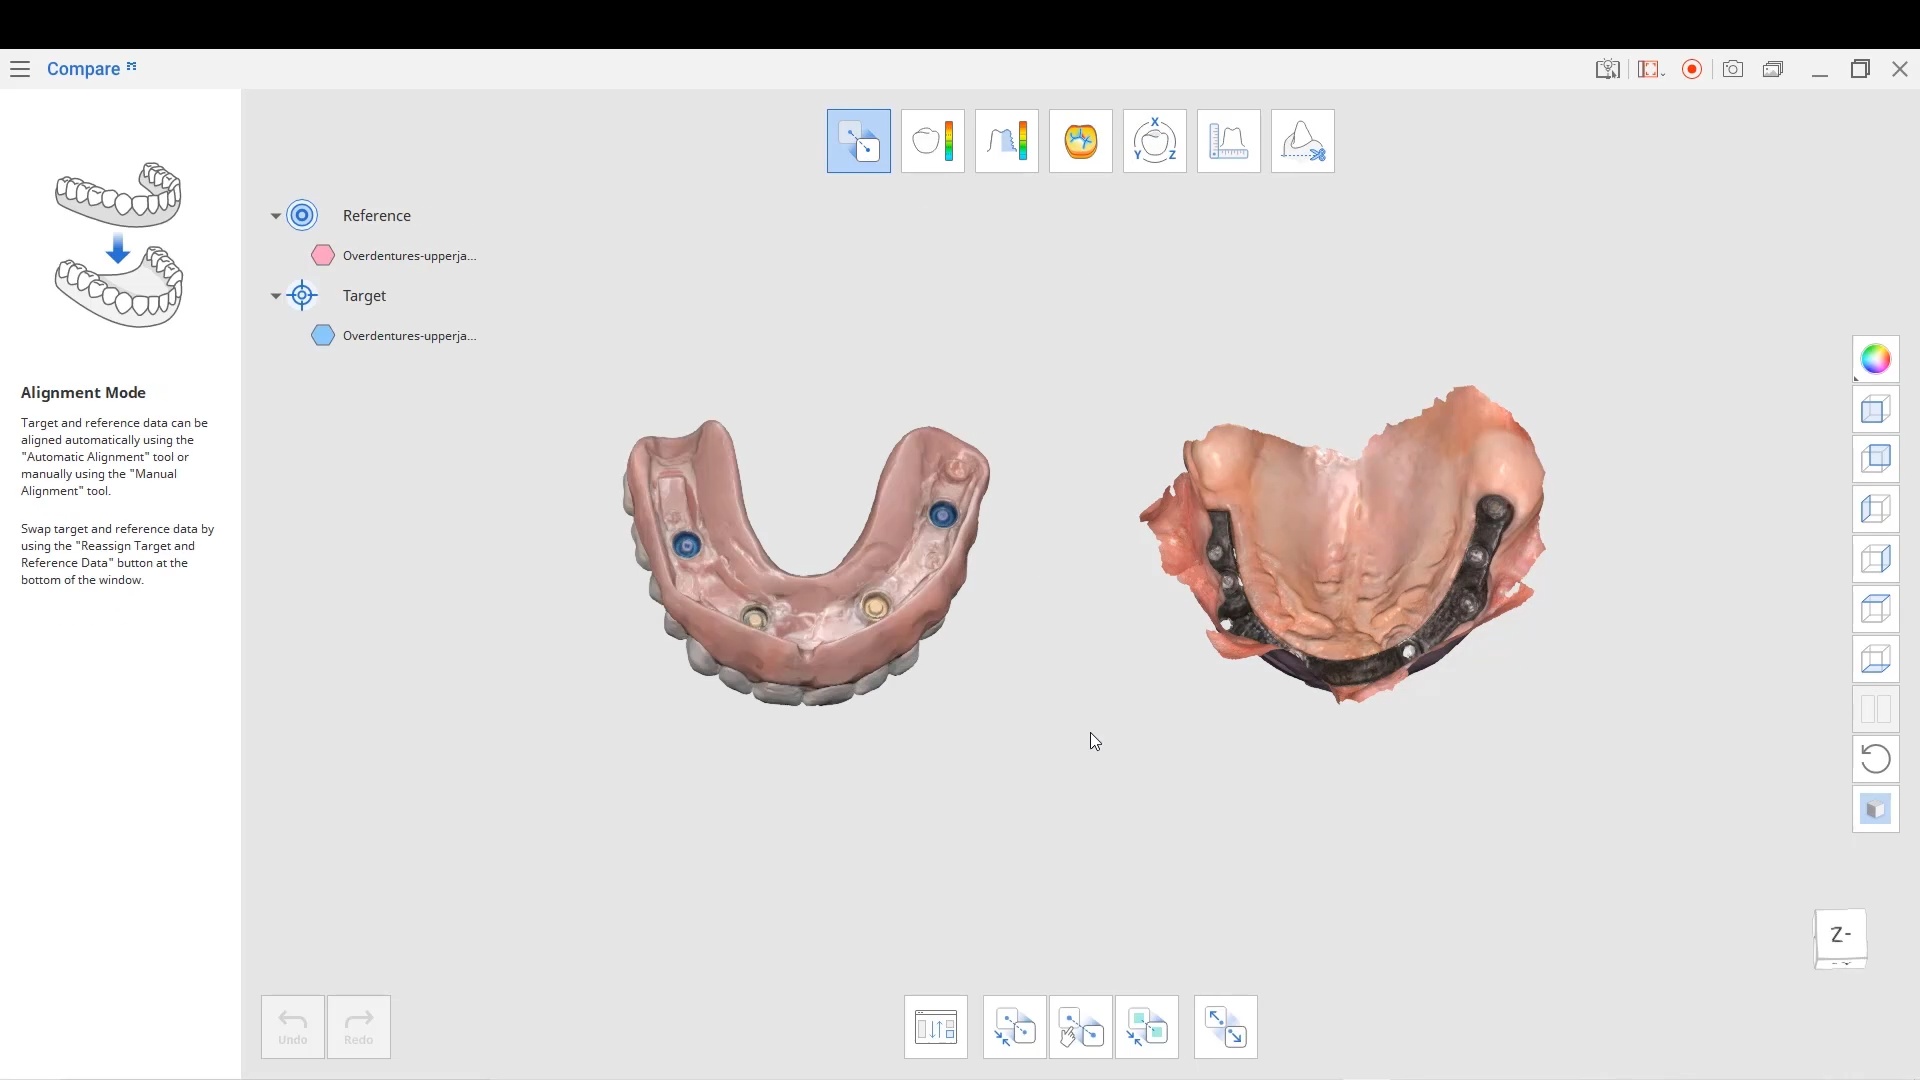Start Manual Alignment with hand icon

[x=1080, y=1027]
